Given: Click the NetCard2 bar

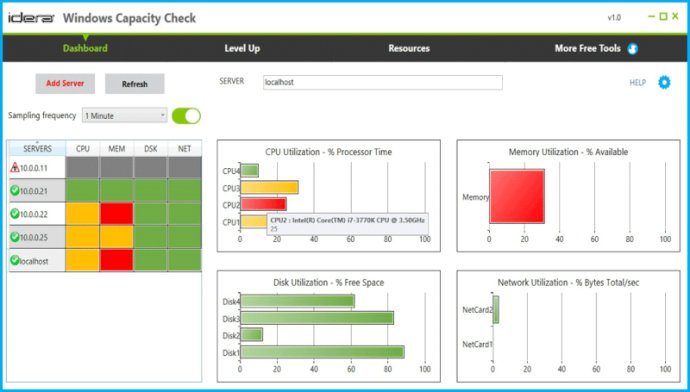Looking at the screenshot, I should [x=495, y=310].
